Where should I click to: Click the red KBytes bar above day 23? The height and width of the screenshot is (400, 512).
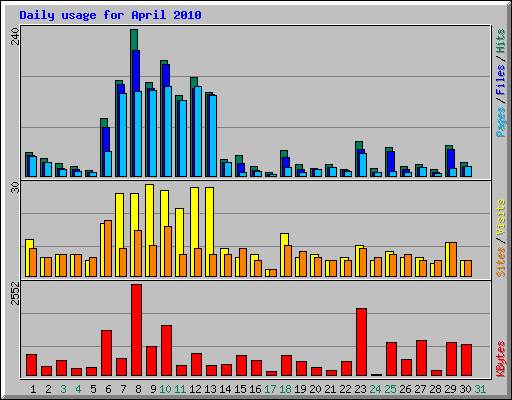click(361, 342)
